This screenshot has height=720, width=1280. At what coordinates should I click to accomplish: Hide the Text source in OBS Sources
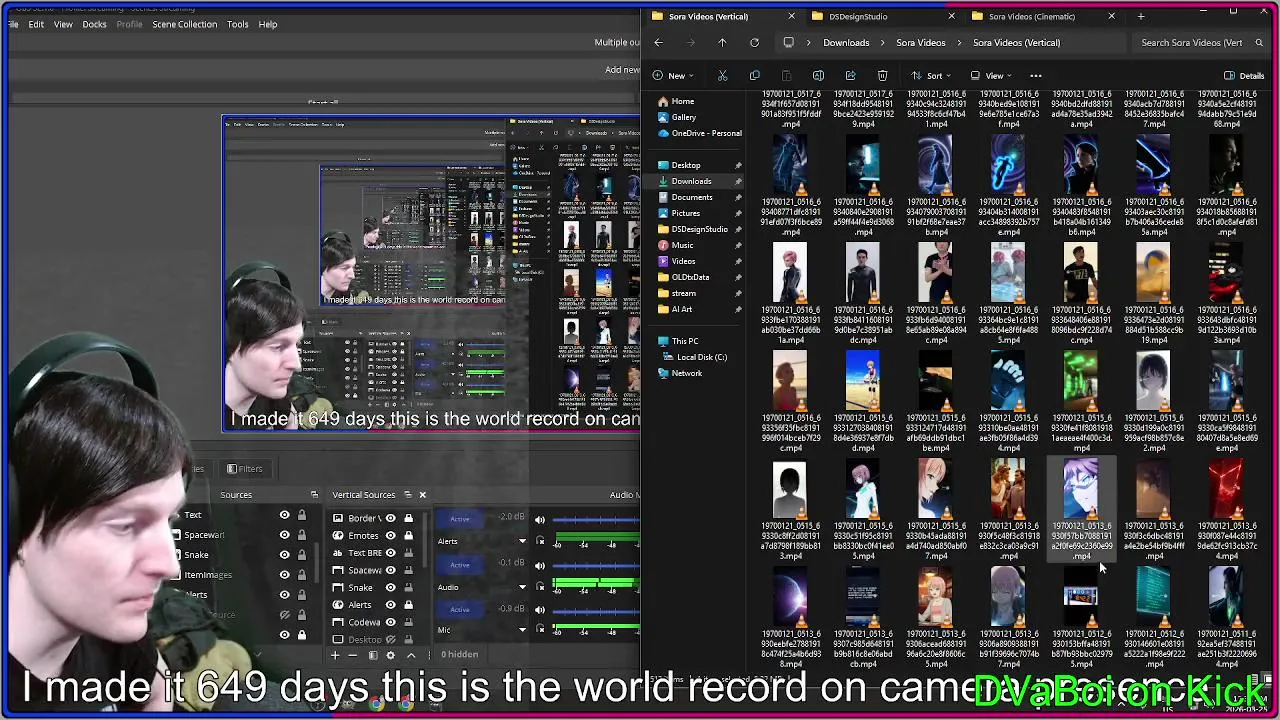284,516
